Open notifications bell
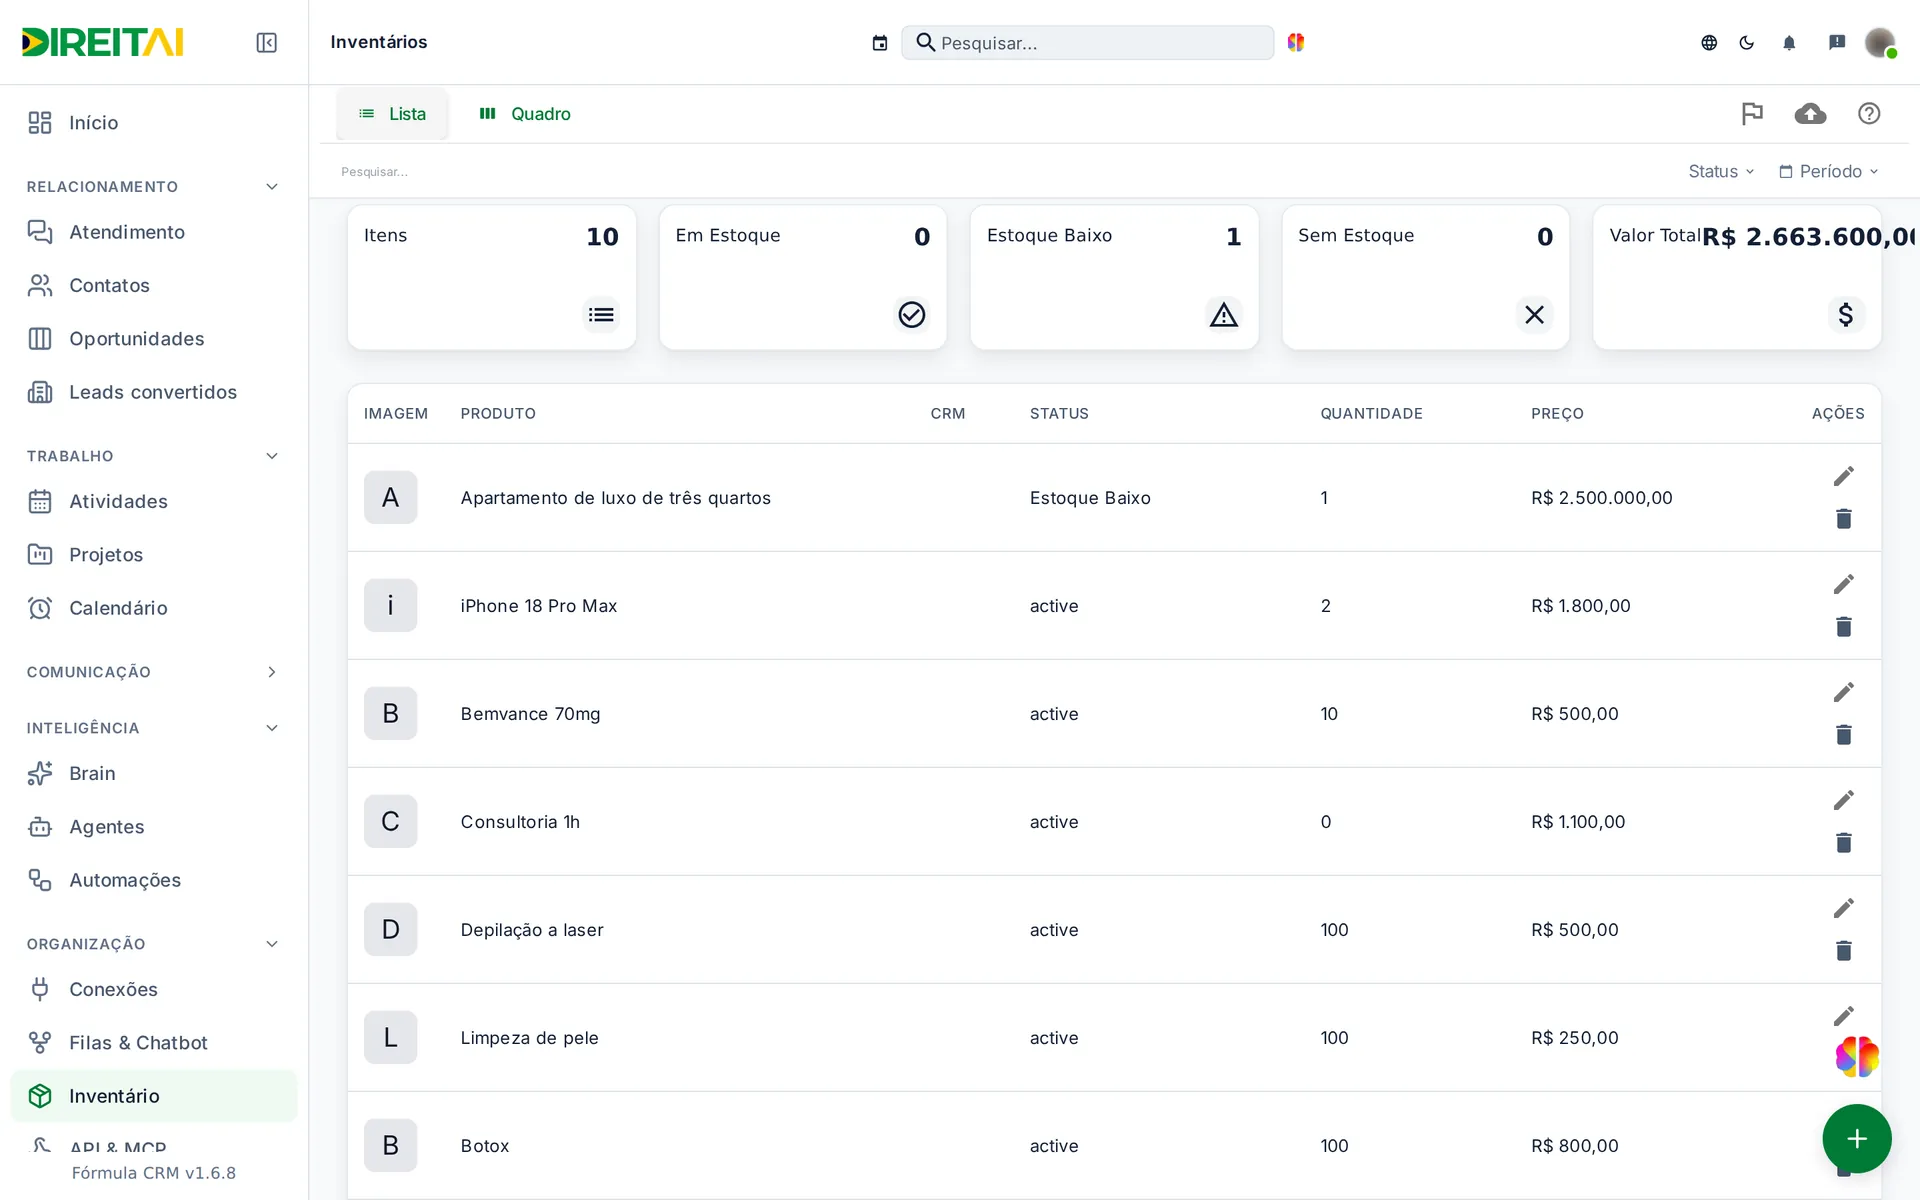The image size is (1920, 1200). pos(1789,42)
